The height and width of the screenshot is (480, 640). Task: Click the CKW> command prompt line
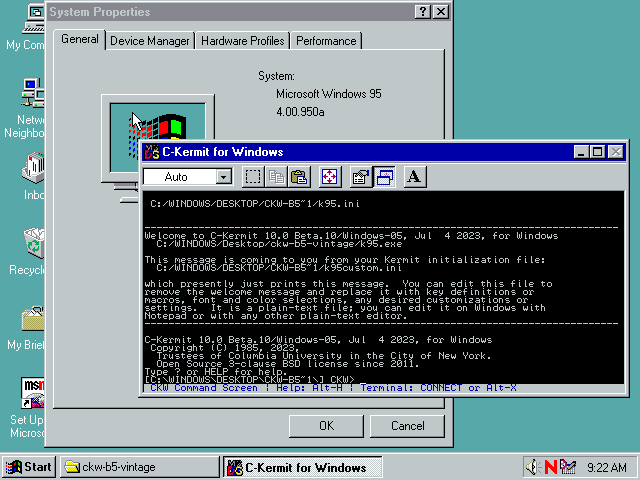(x=250, y=380)
